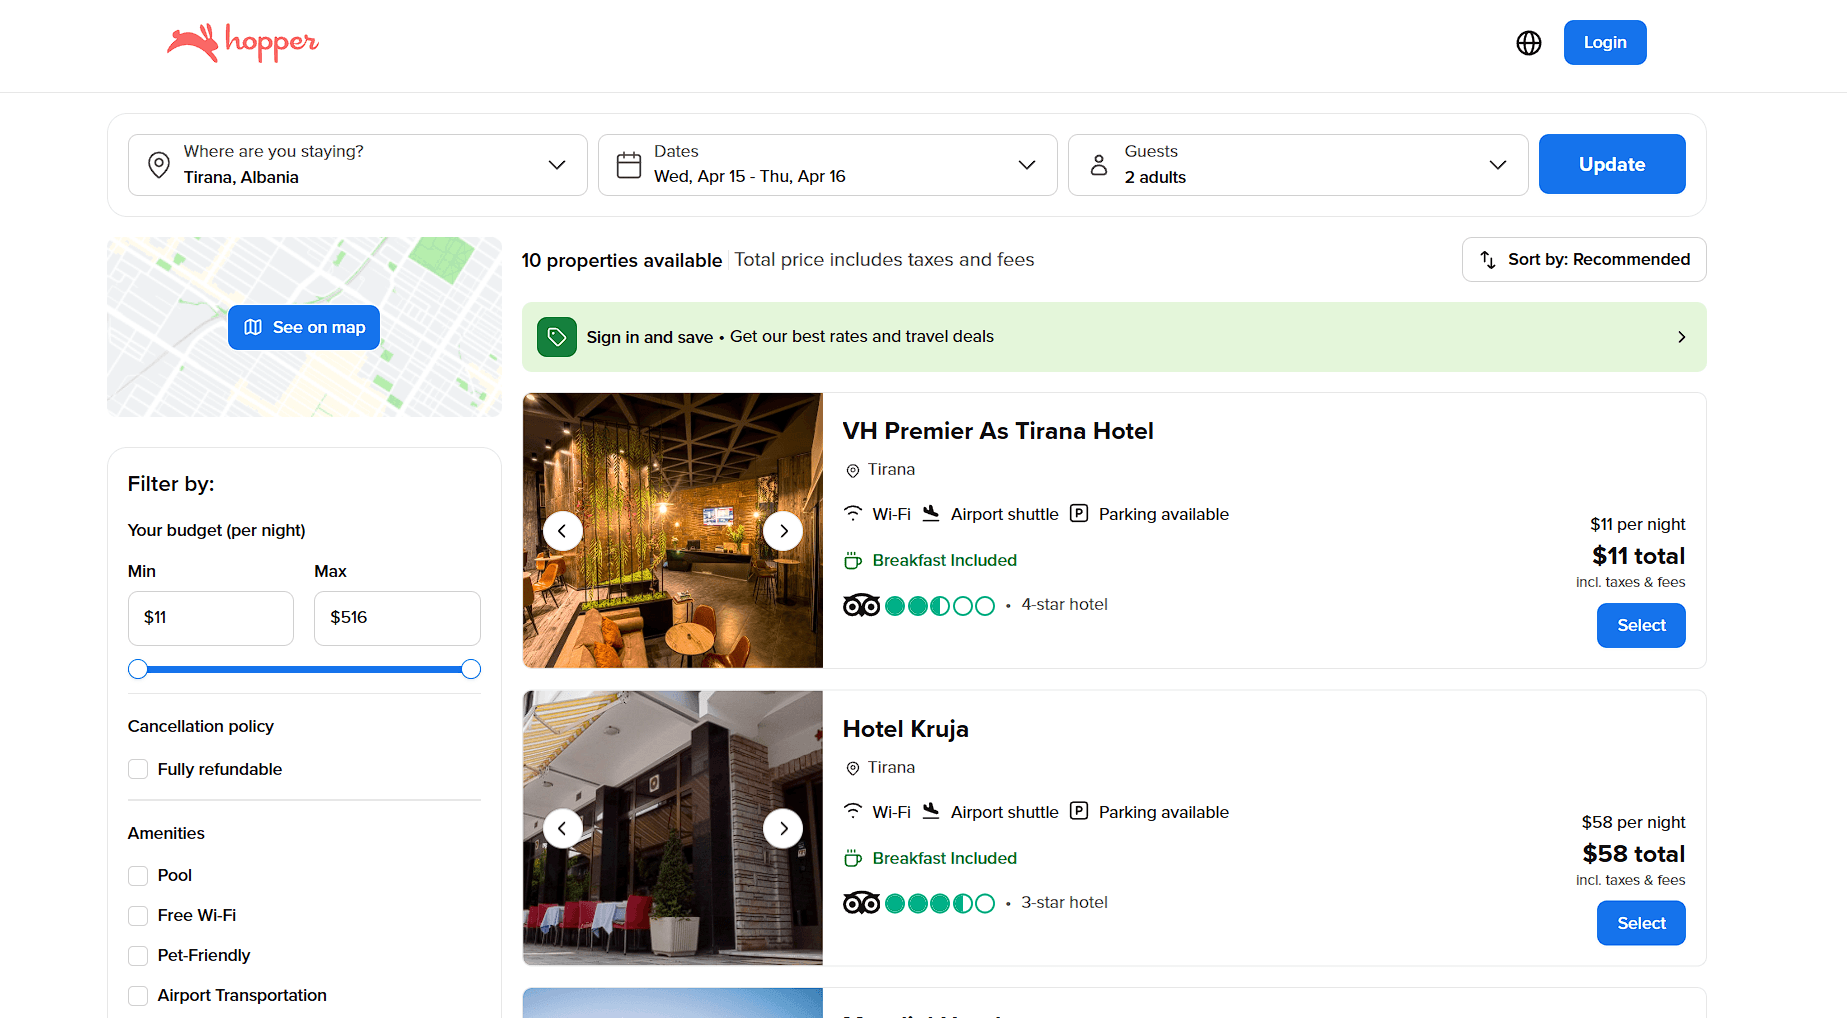Show previous photo of VH Premier hotel
Image resolution: width=1847 pixels, height=1018 pixels.
562,530
